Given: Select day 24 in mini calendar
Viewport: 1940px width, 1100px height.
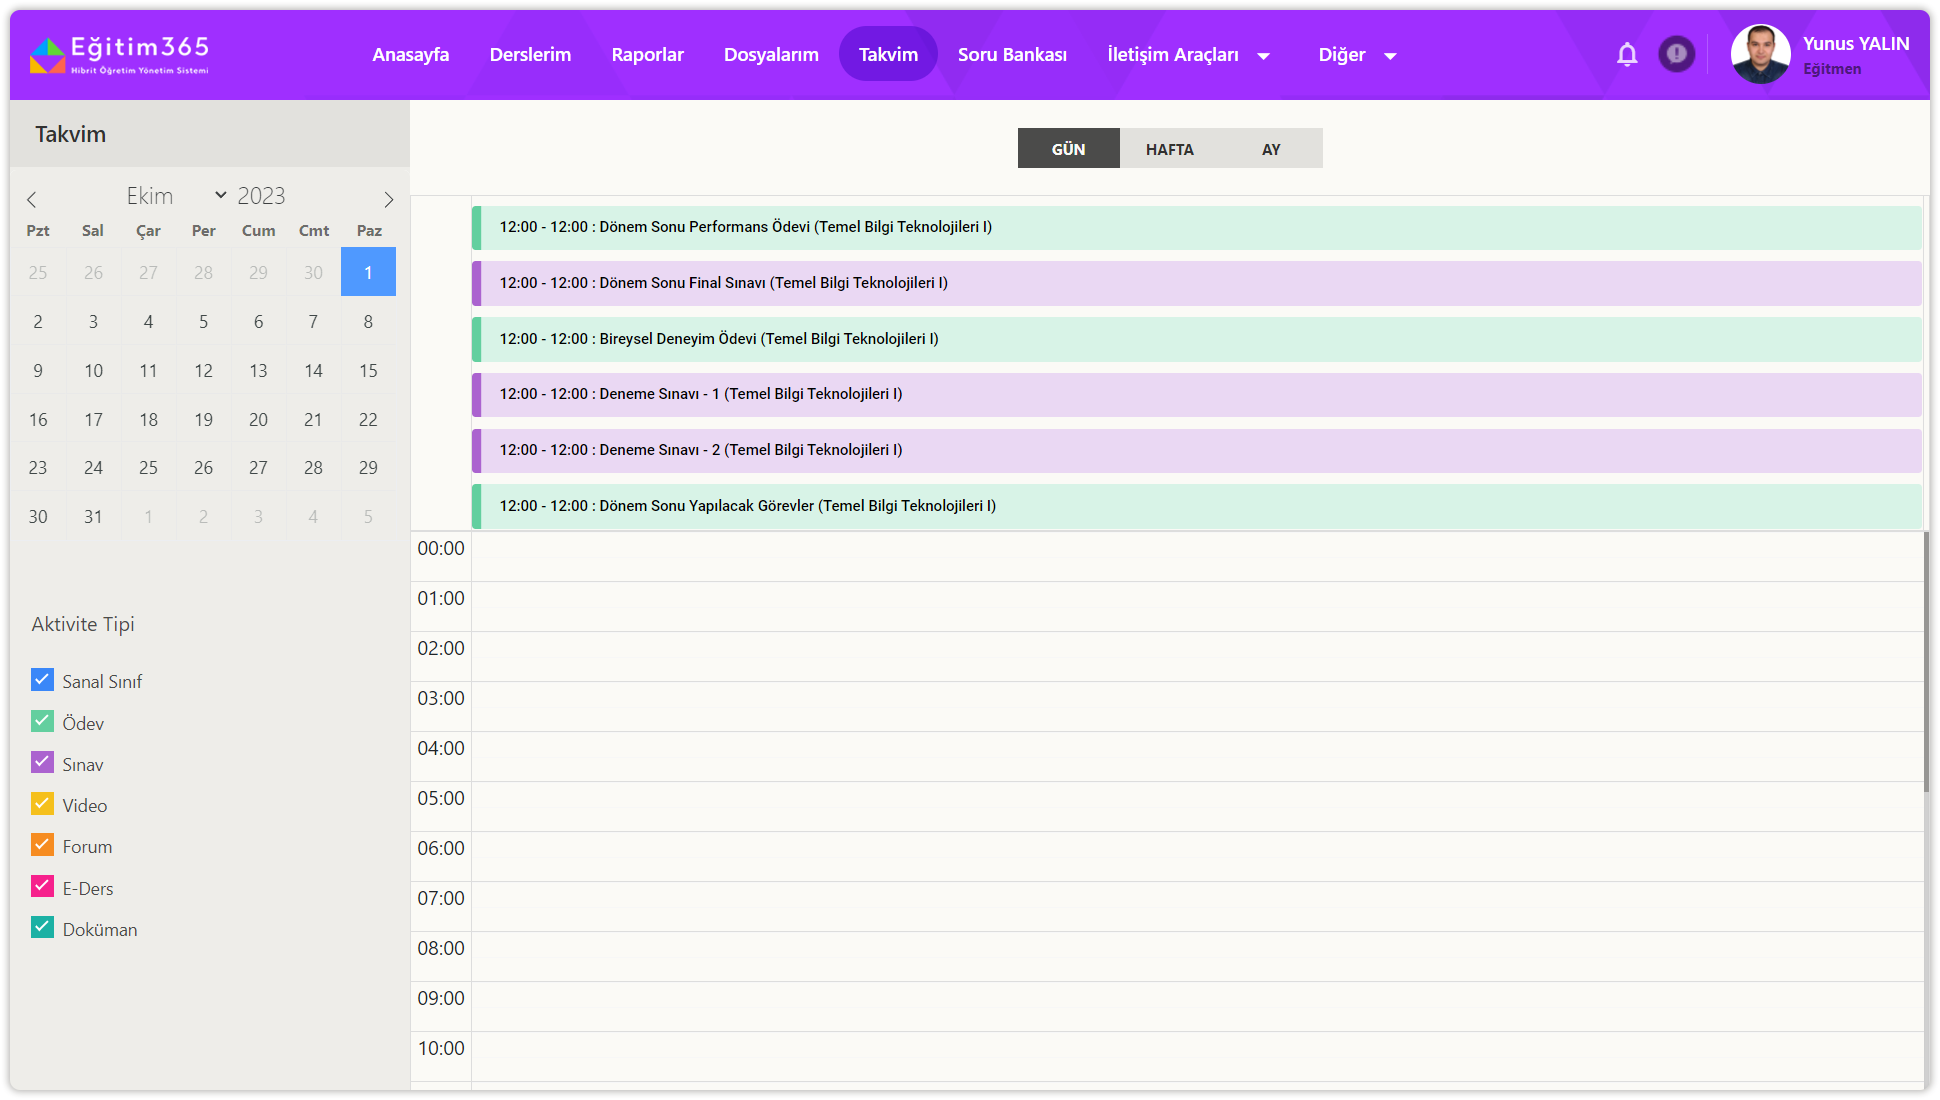Looking at the screenshot, I should 93,467.
